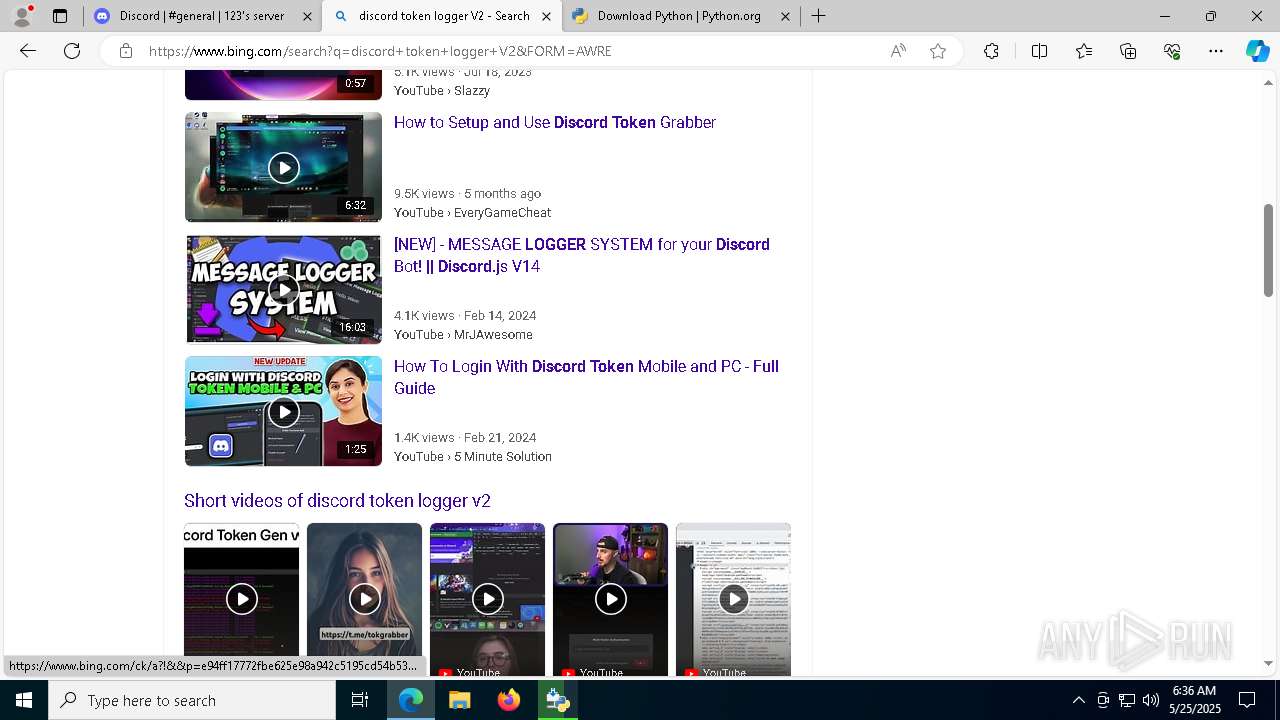
Task: View site information lock icon
Action: [x=126, y=51]
